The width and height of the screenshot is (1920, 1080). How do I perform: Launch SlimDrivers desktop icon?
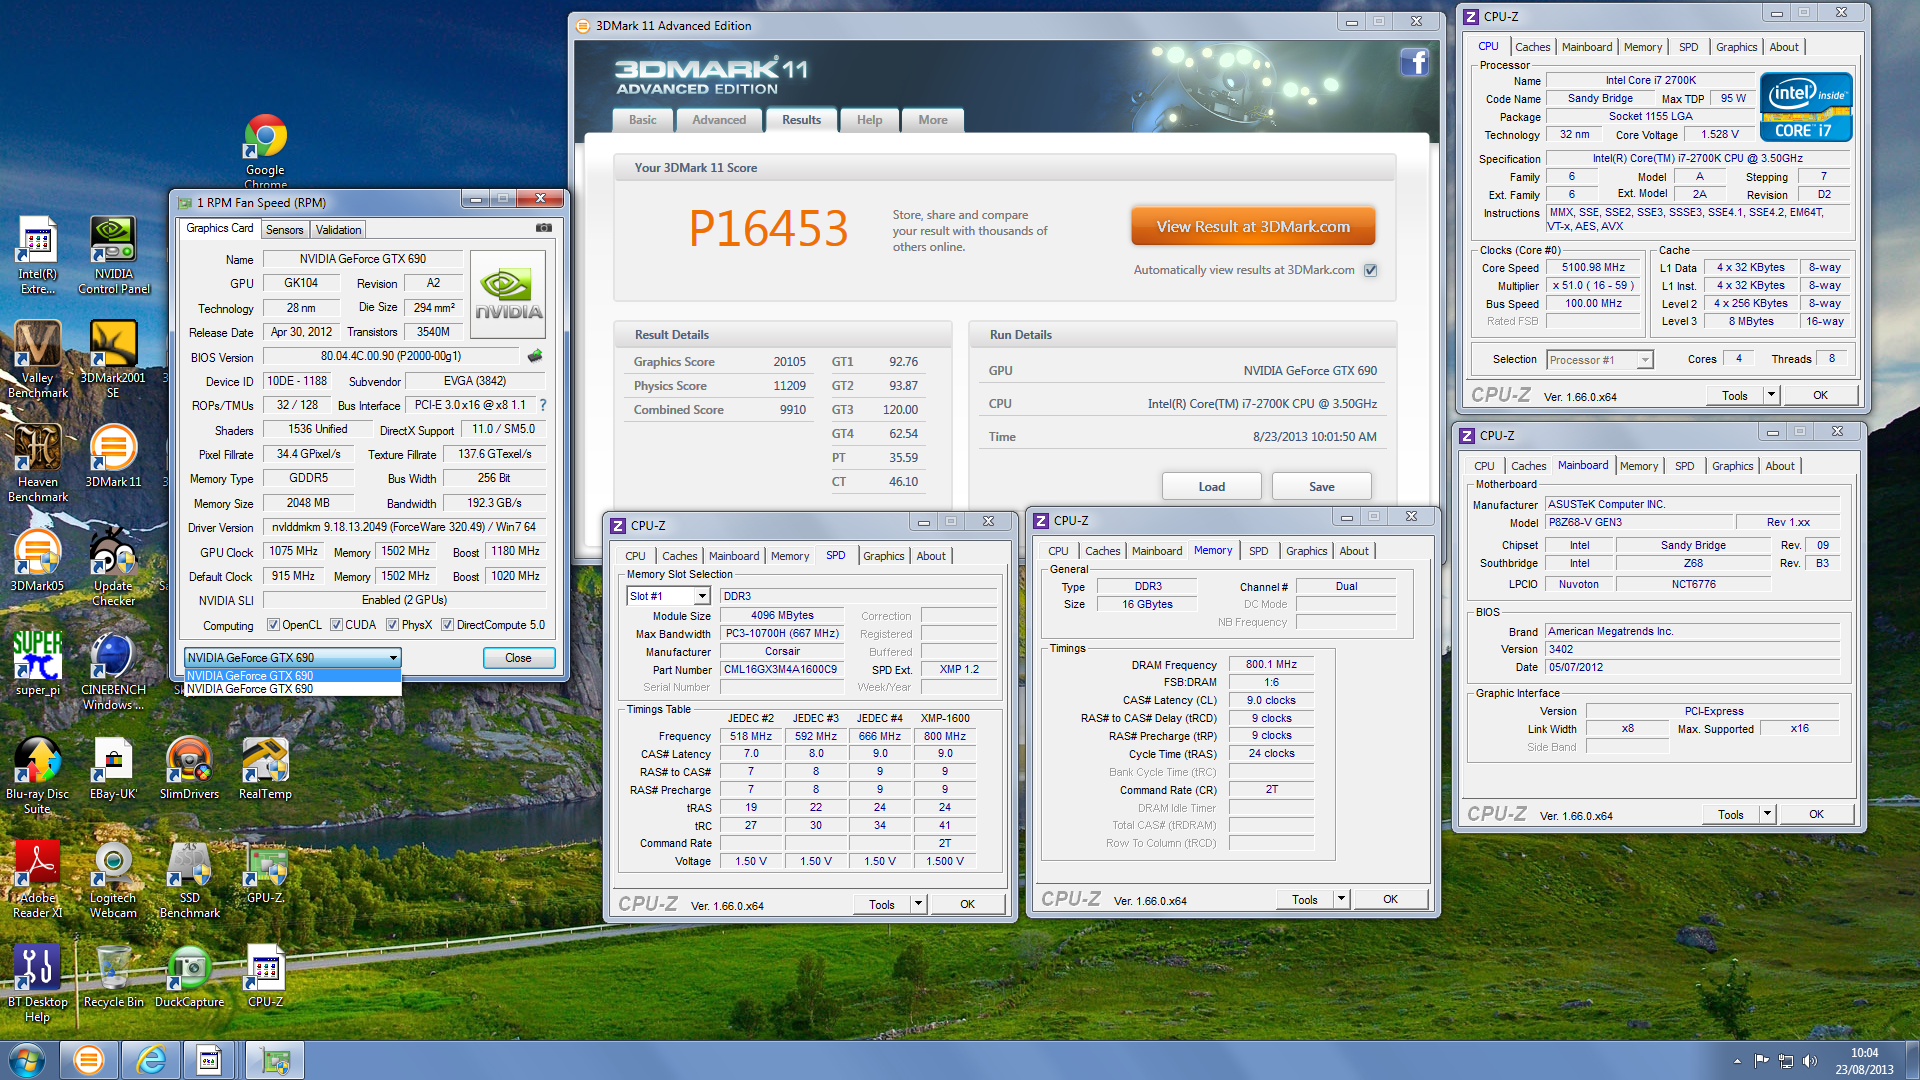point(189,768)
